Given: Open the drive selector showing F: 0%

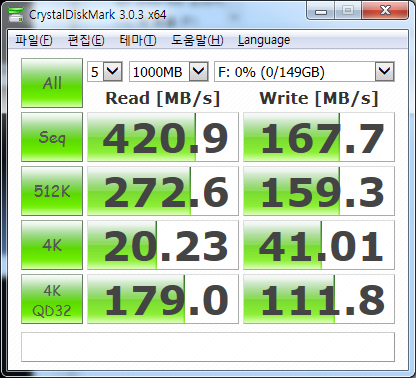Looking at the screenshot, I should [304, 71].
